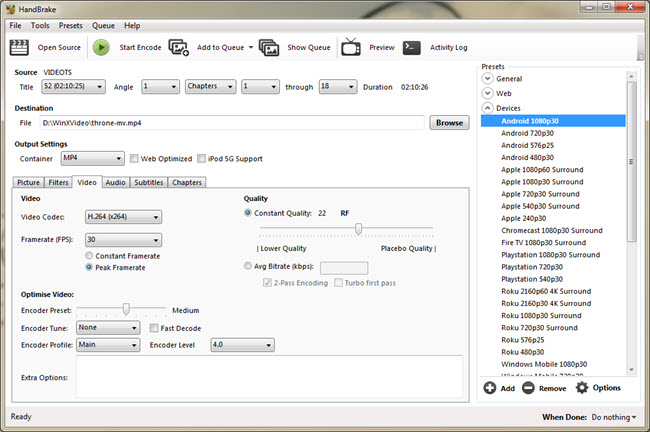Select the Chromecast 1080p30 Surround preset
Image resolution: width=650 pixels, height=432 pixels.
click(x=553, y=231)
